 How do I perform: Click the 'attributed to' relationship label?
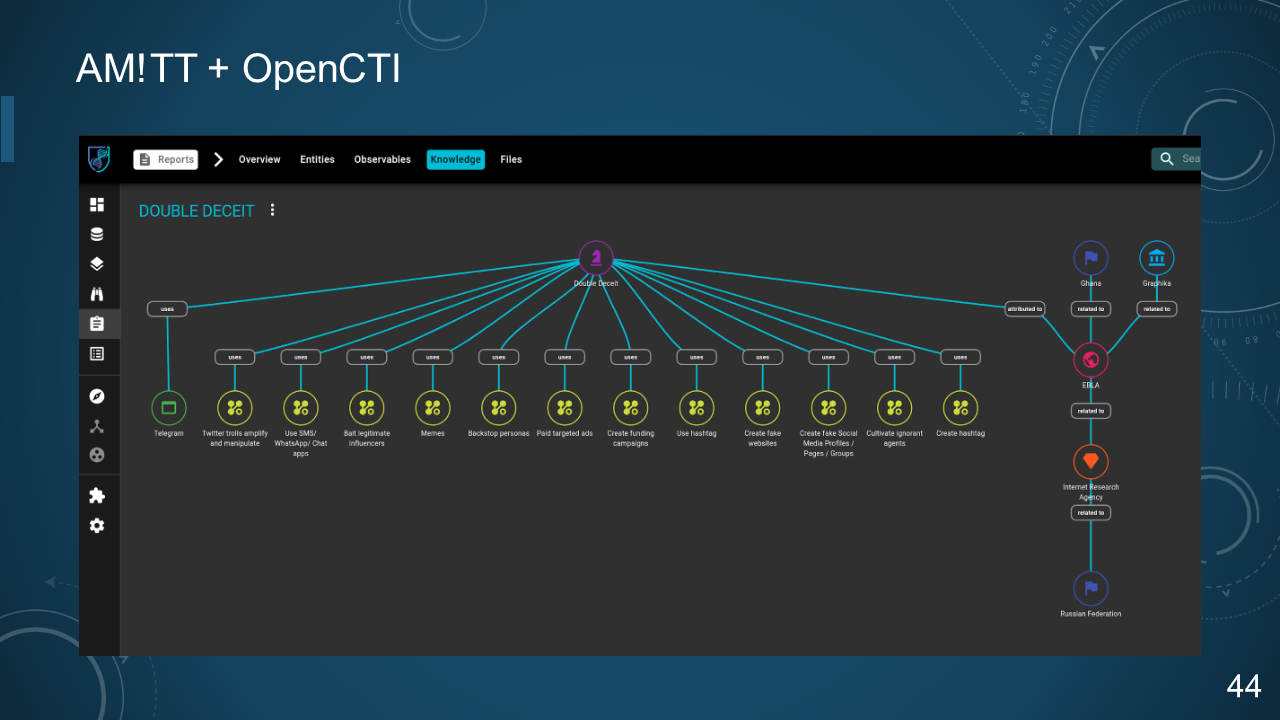tap(1025, 309)
